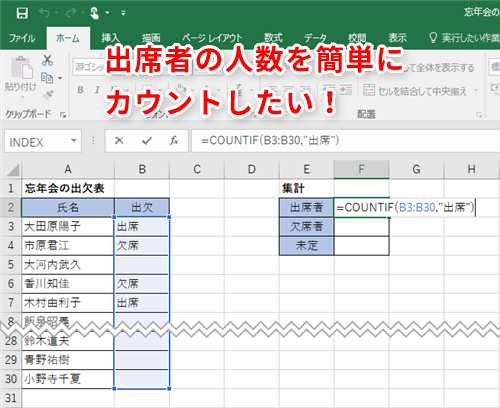
Task: Click the 出席 cell in 木村由利子 row
Action: point(142,303)
